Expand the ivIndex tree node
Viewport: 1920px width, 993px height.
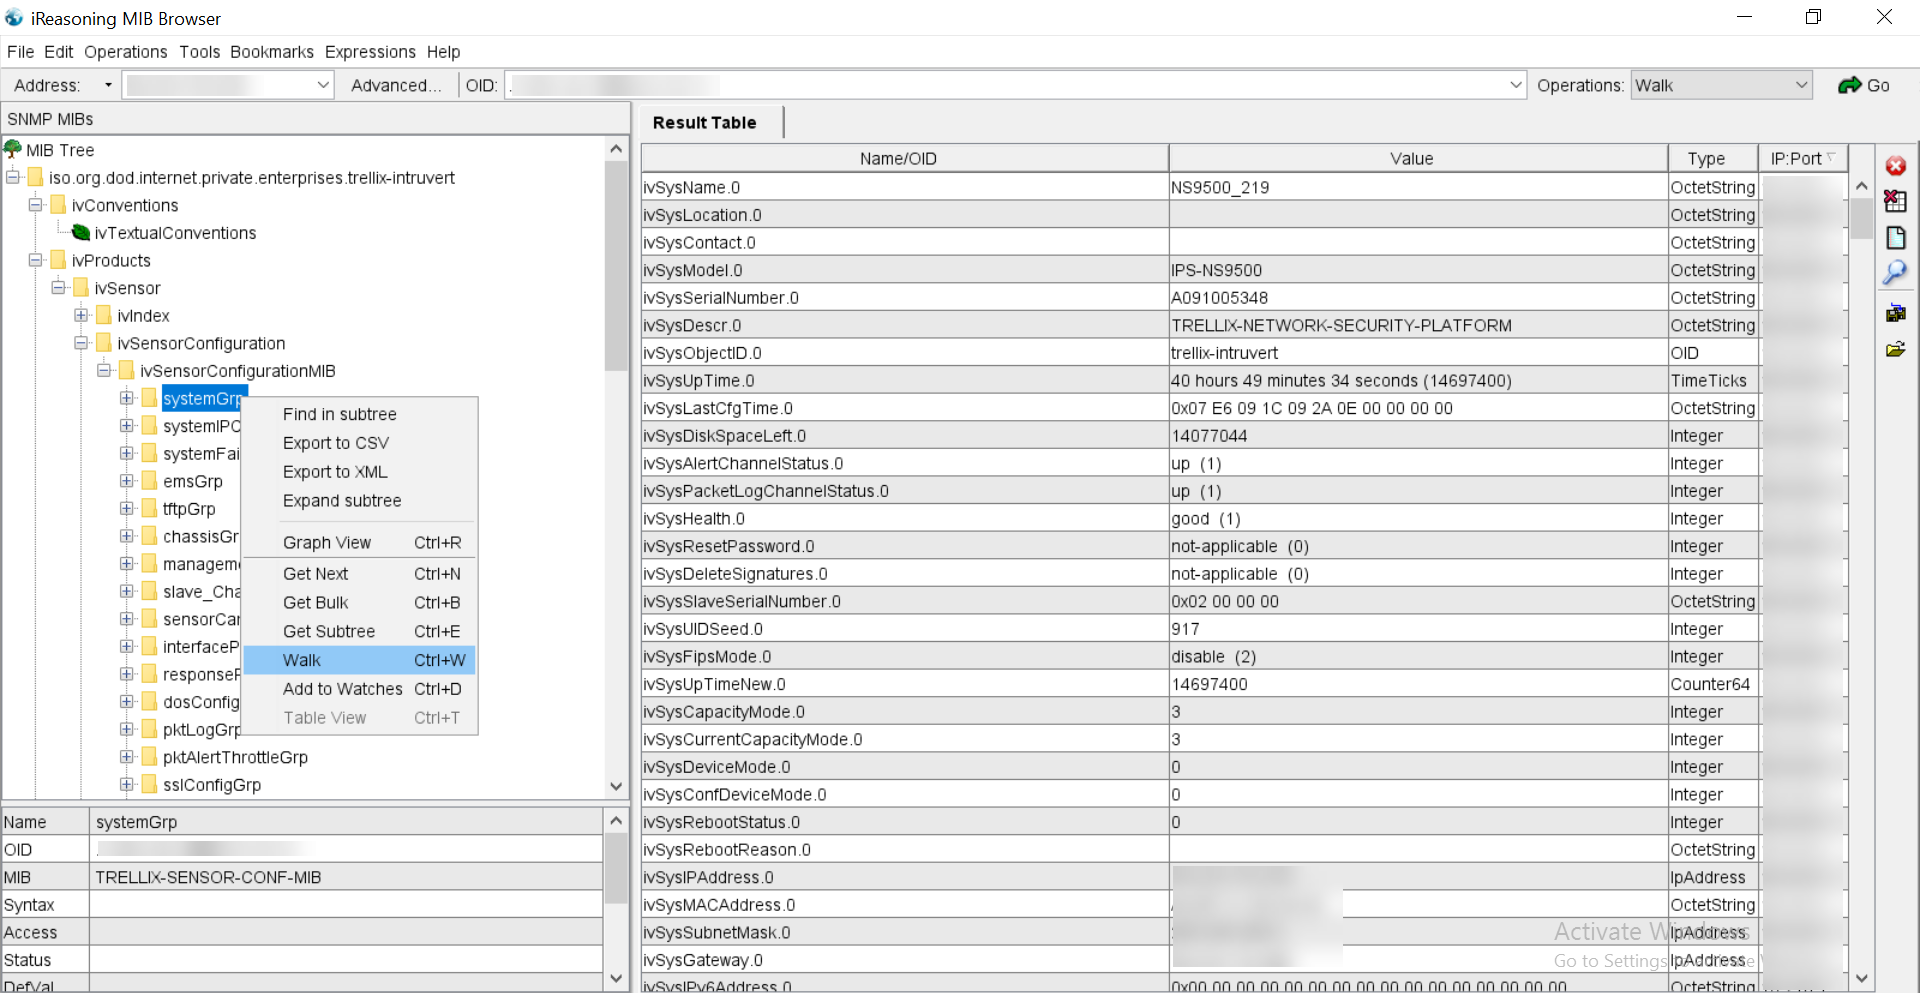81,315
